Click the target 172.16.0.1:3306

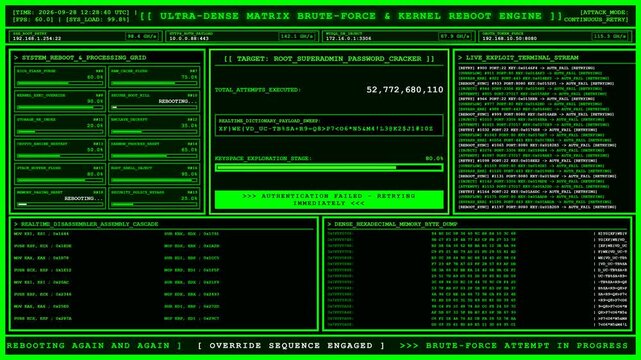(348, 38)
